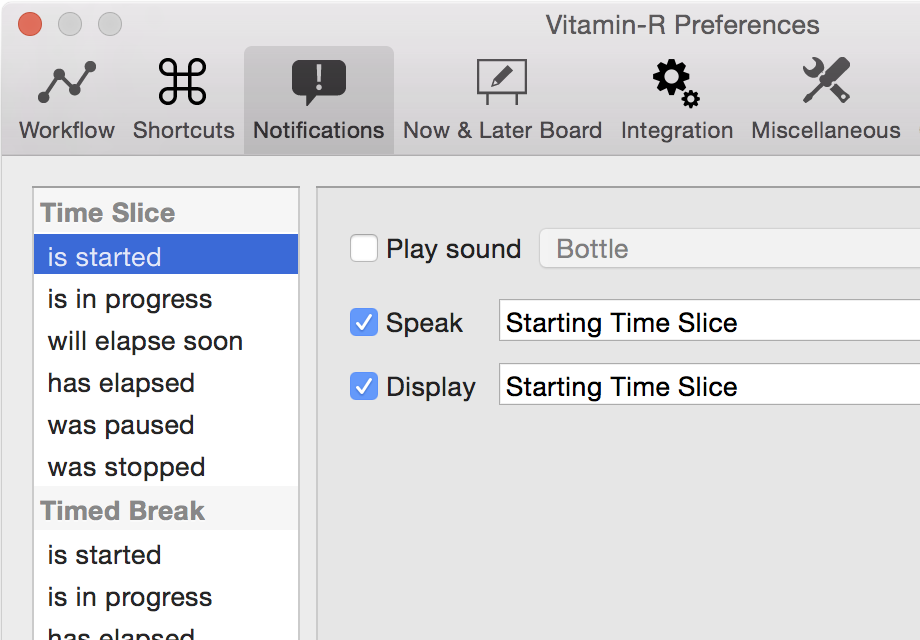Disable the Display checkbox
Viewport: 920px width, 640px height.
click(364, 386)
